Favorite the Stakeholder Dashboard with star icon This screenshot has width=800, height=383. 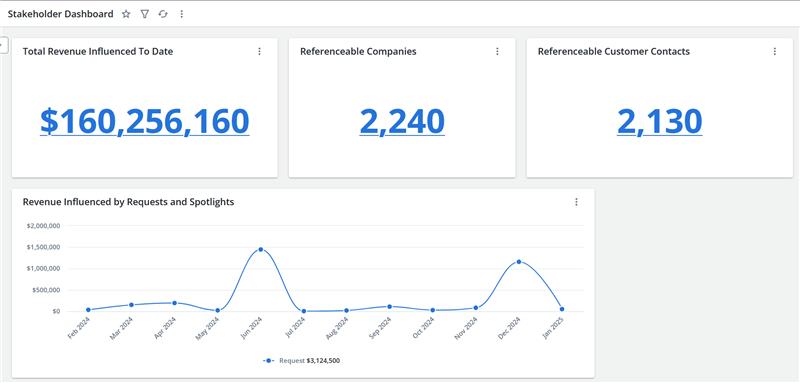[126, 14]
